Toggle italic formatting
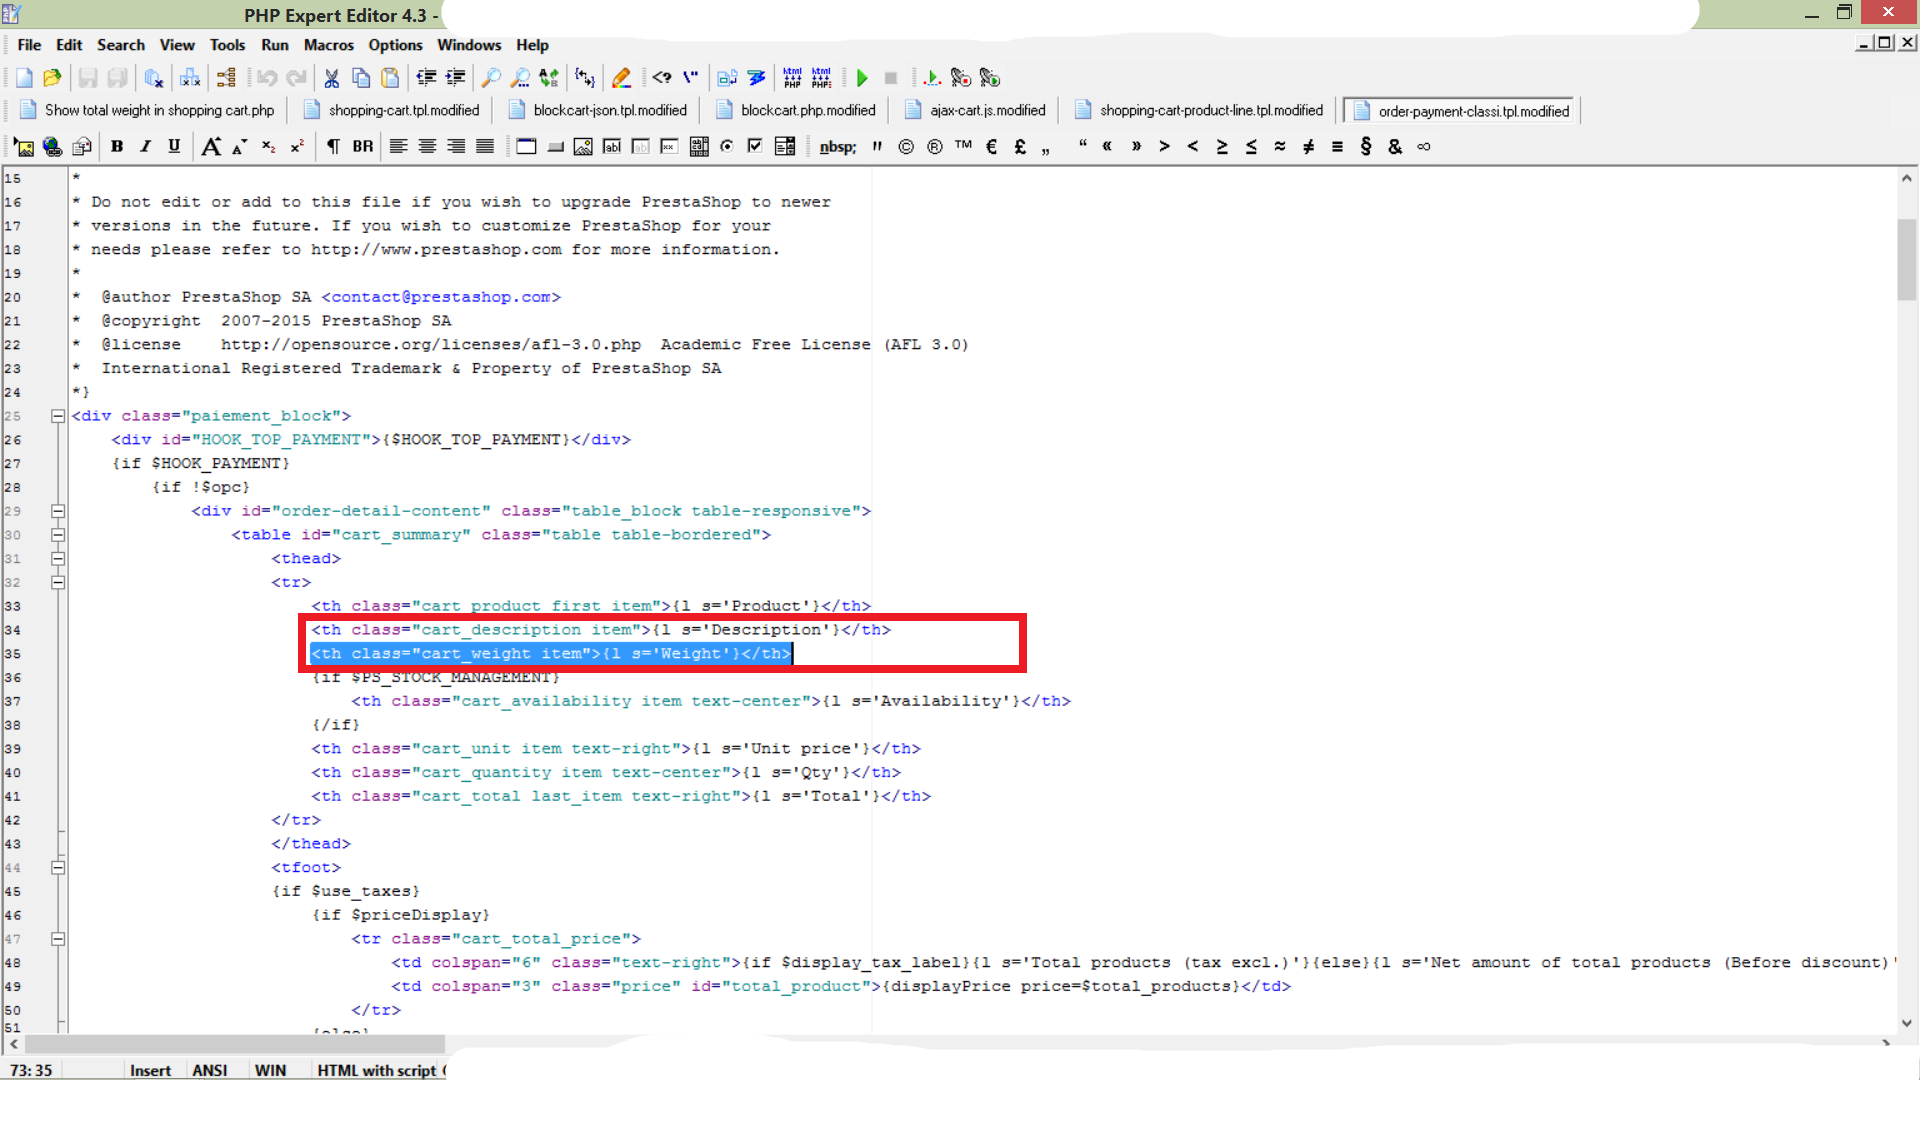 pyautogui.click(x=146, y=147)
